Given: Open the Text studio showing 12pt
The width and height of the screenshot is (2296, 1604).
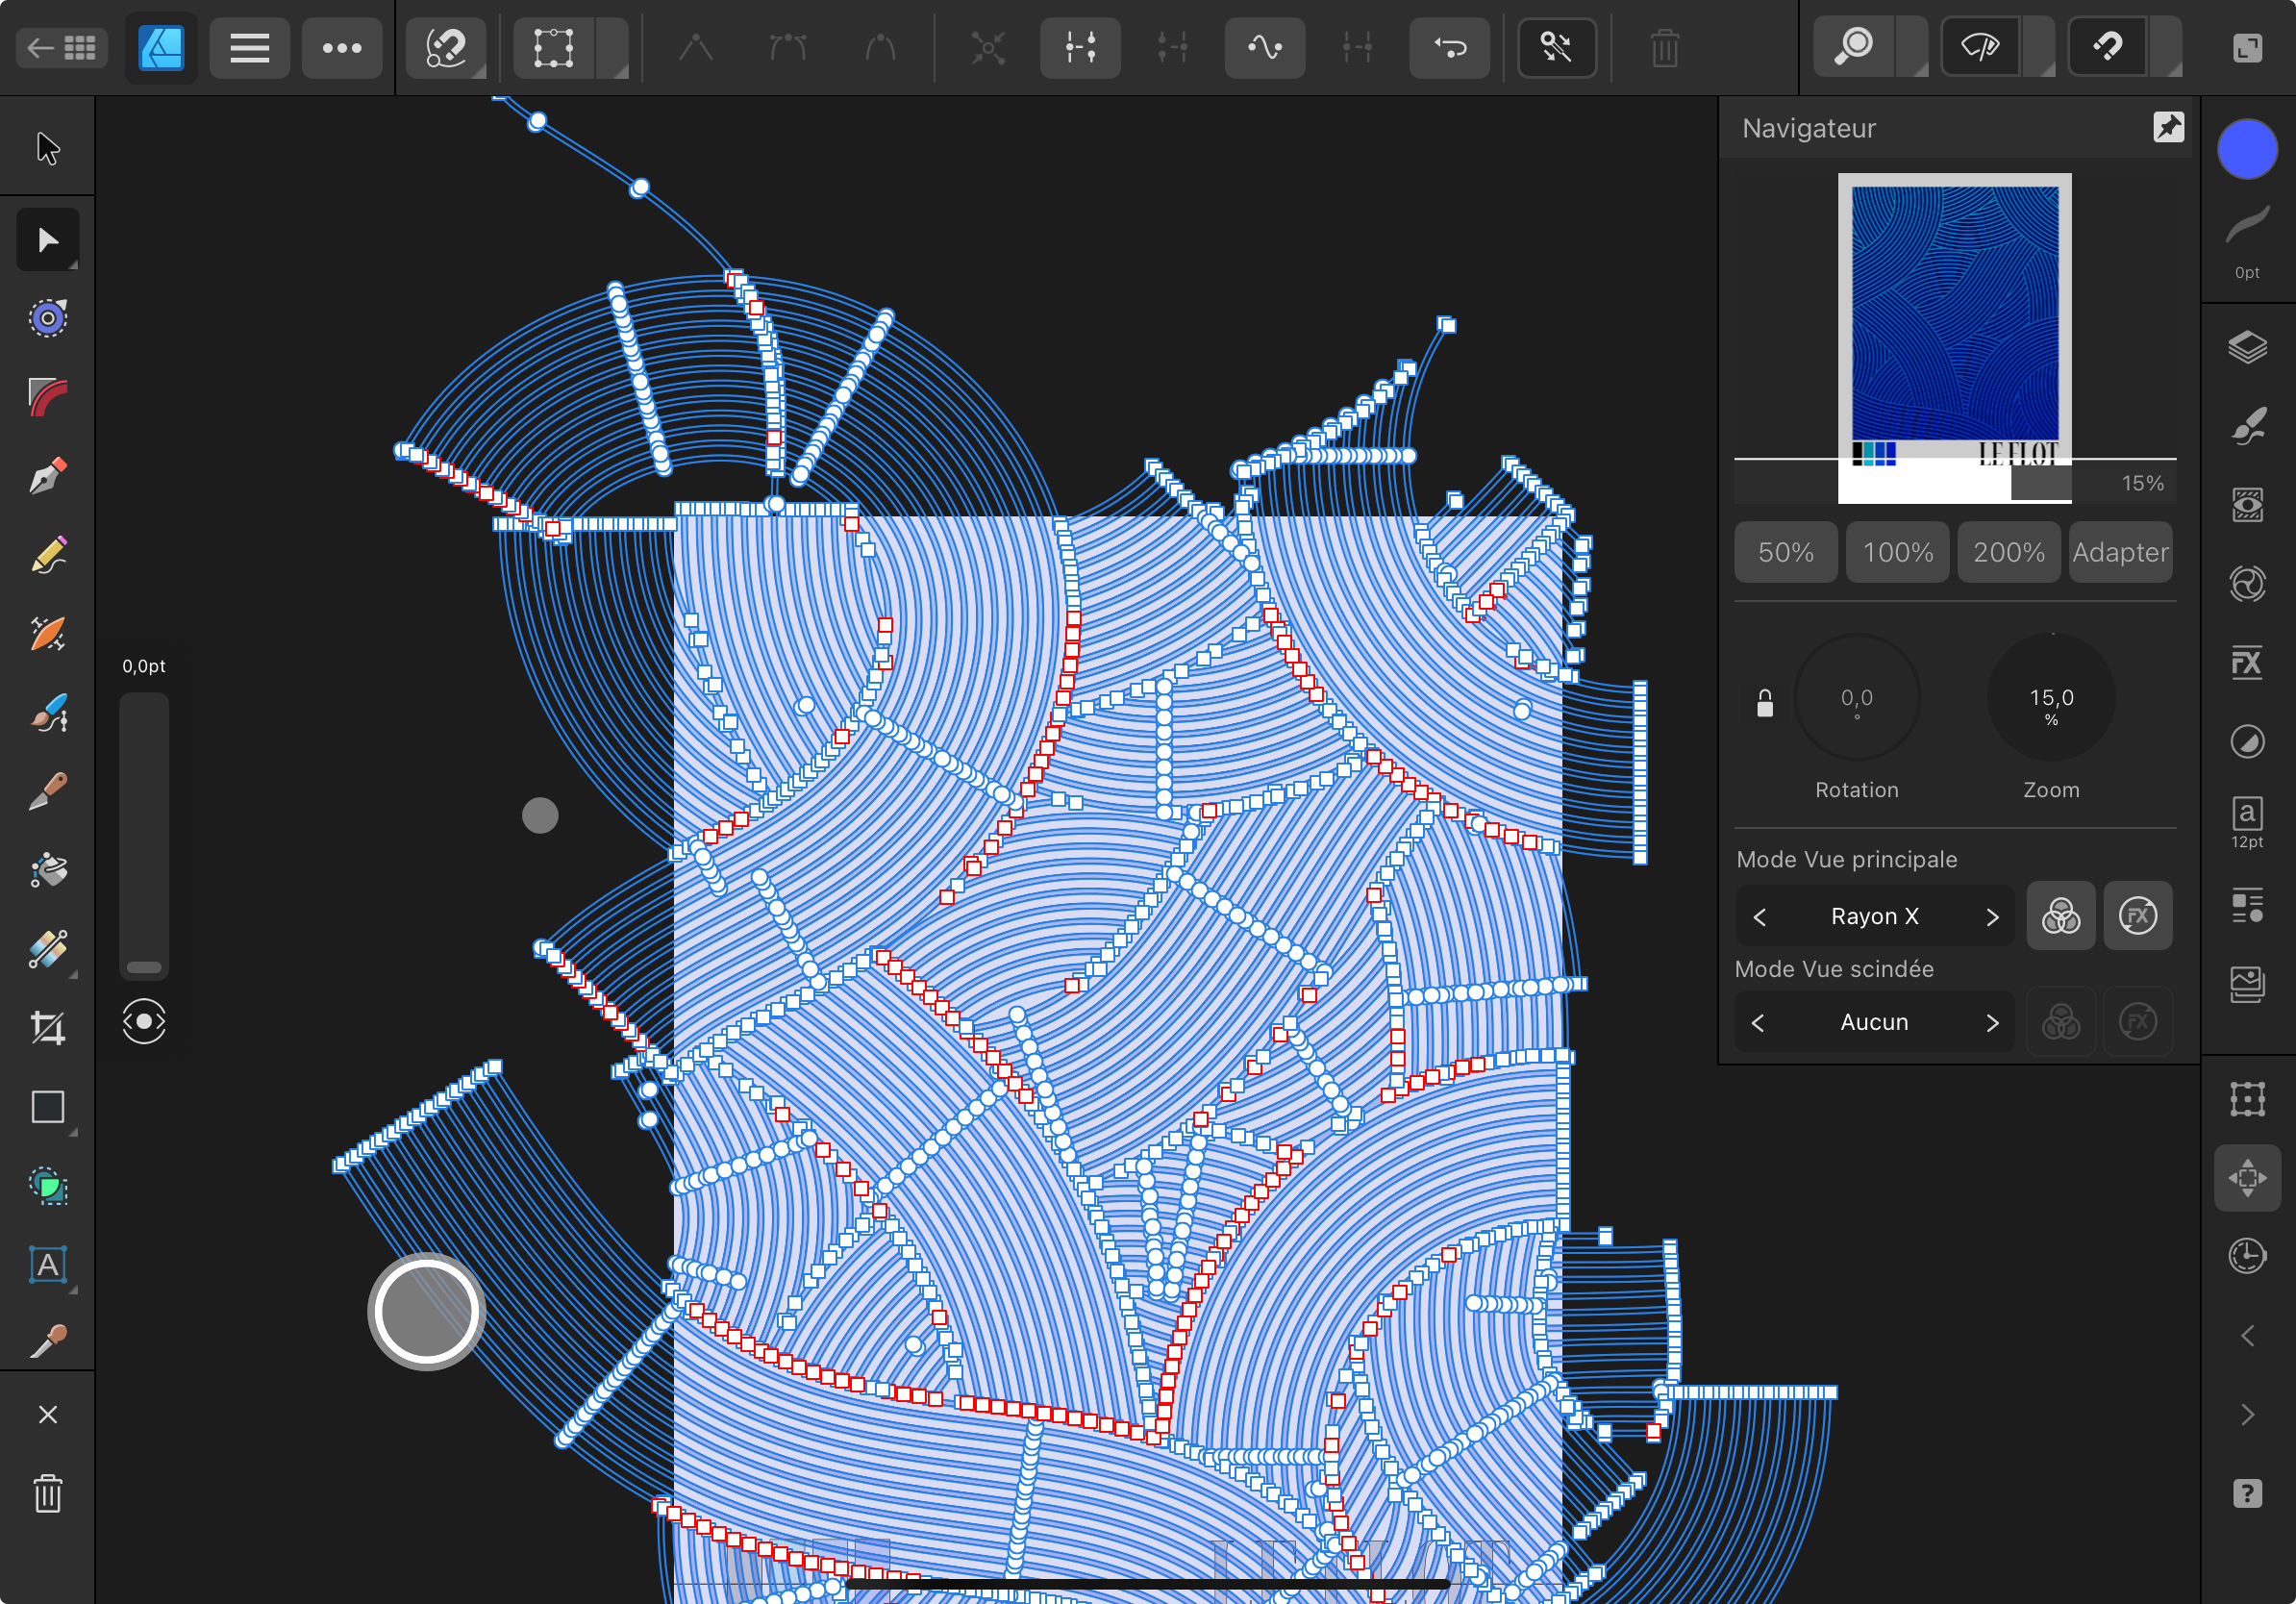Looking at the screenshot, I should (2247, 821).
